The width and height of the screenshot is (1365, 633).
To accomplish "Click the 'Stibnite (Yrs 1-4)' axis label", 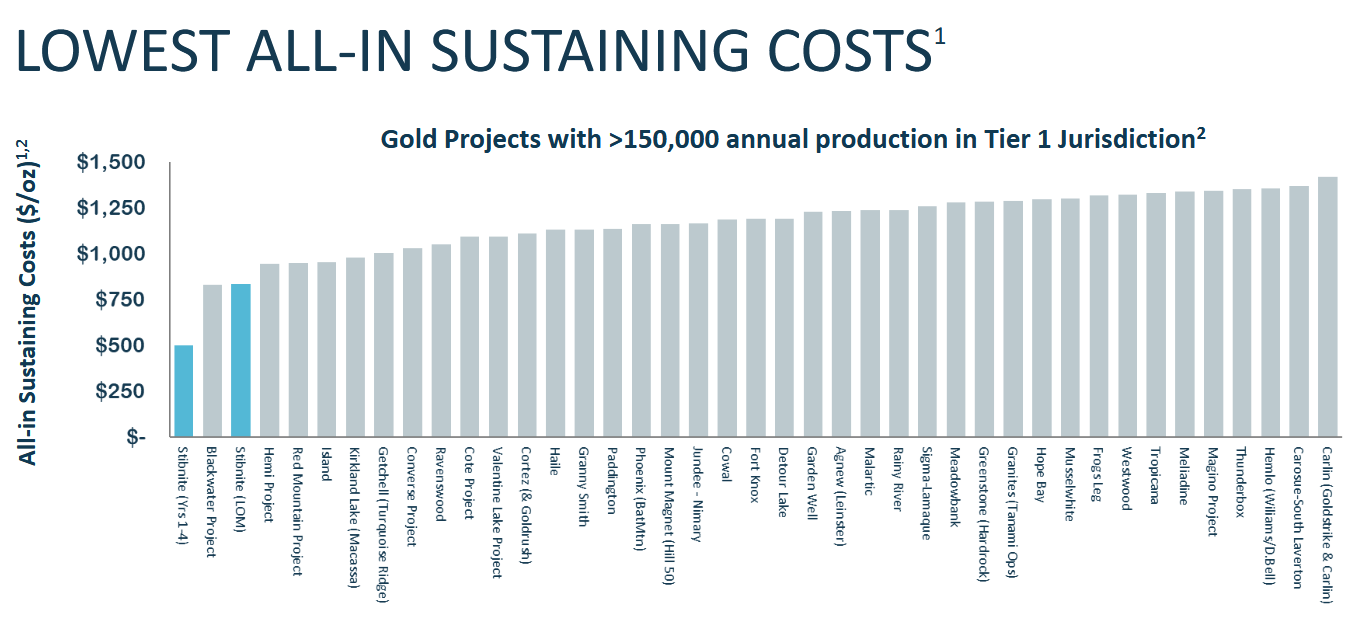I will pyautogui.click(x=183, y=497).
